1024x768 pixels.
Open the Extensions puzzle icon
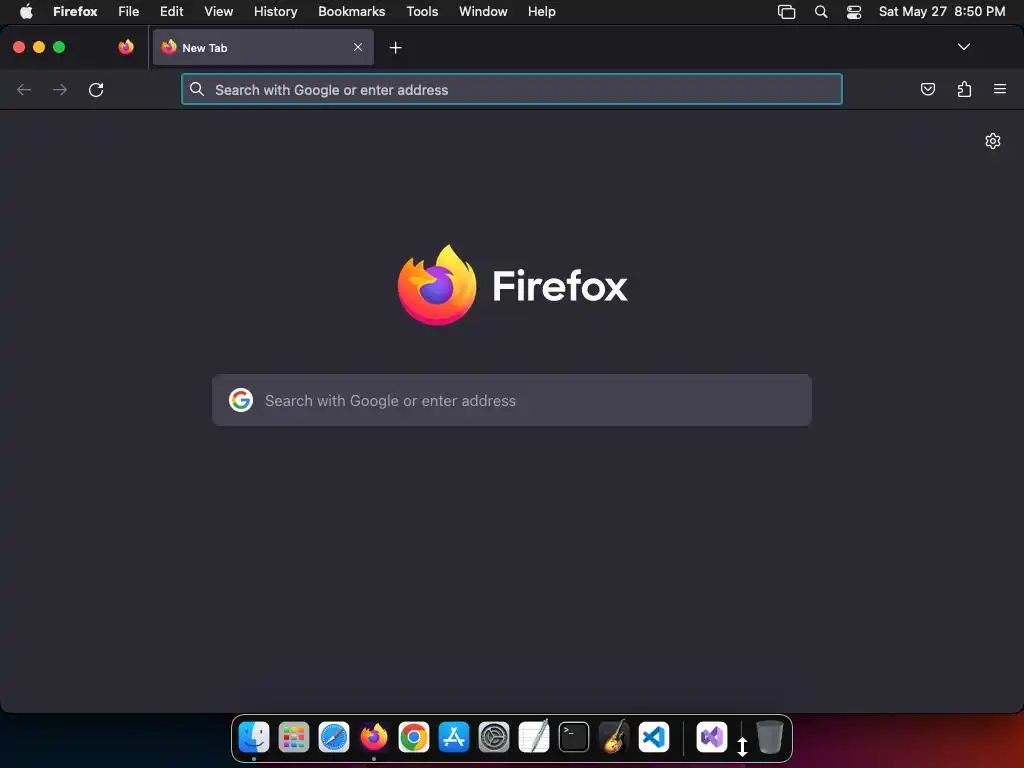pyautogui.click(x=964, y=89)
